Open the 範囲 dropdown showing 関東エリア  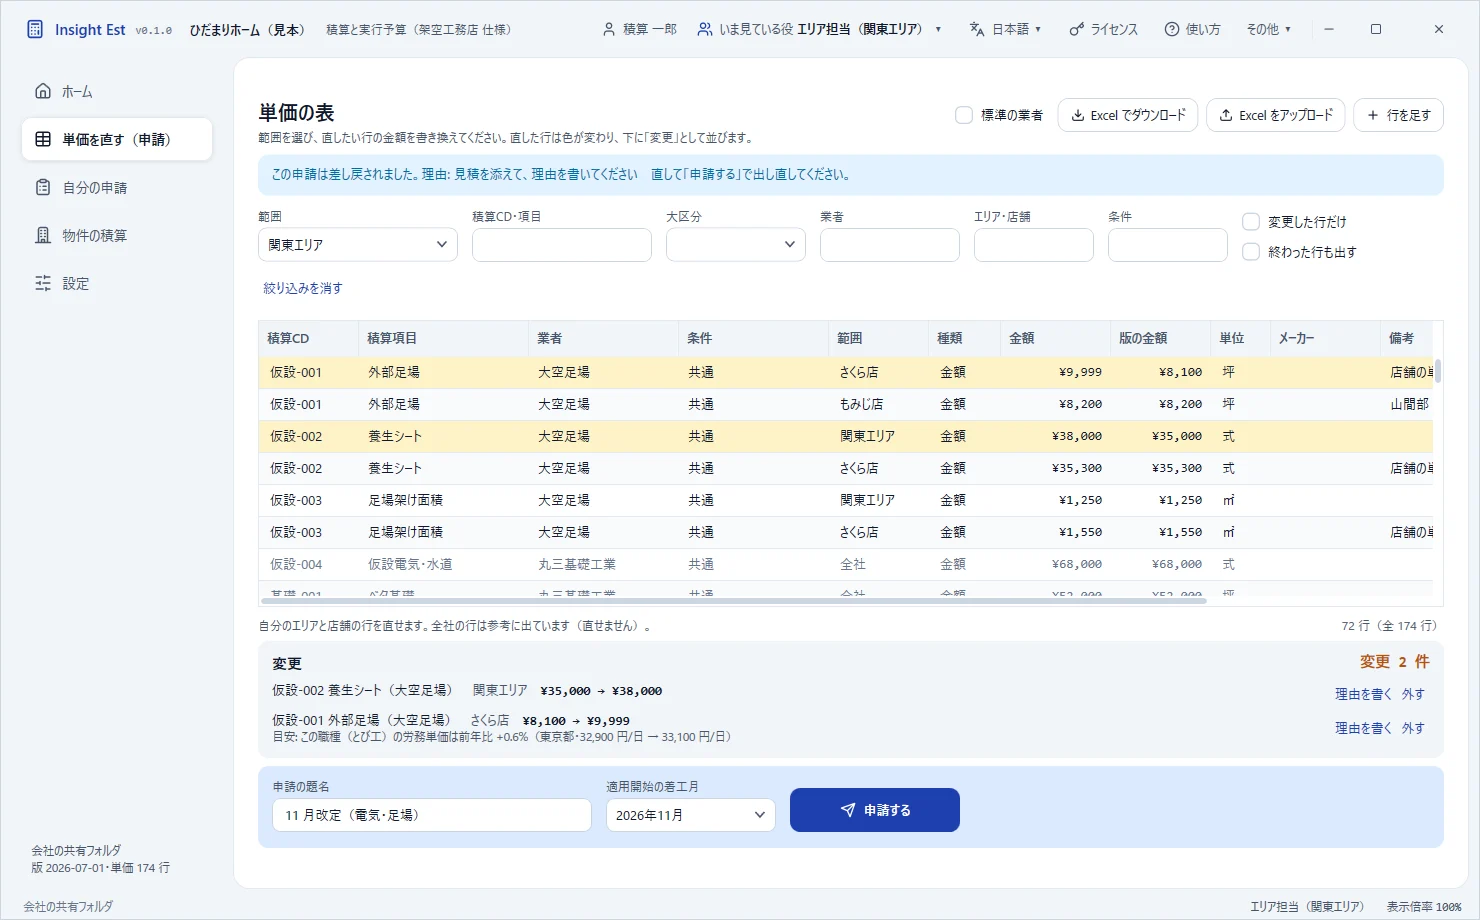pos(358,245)
